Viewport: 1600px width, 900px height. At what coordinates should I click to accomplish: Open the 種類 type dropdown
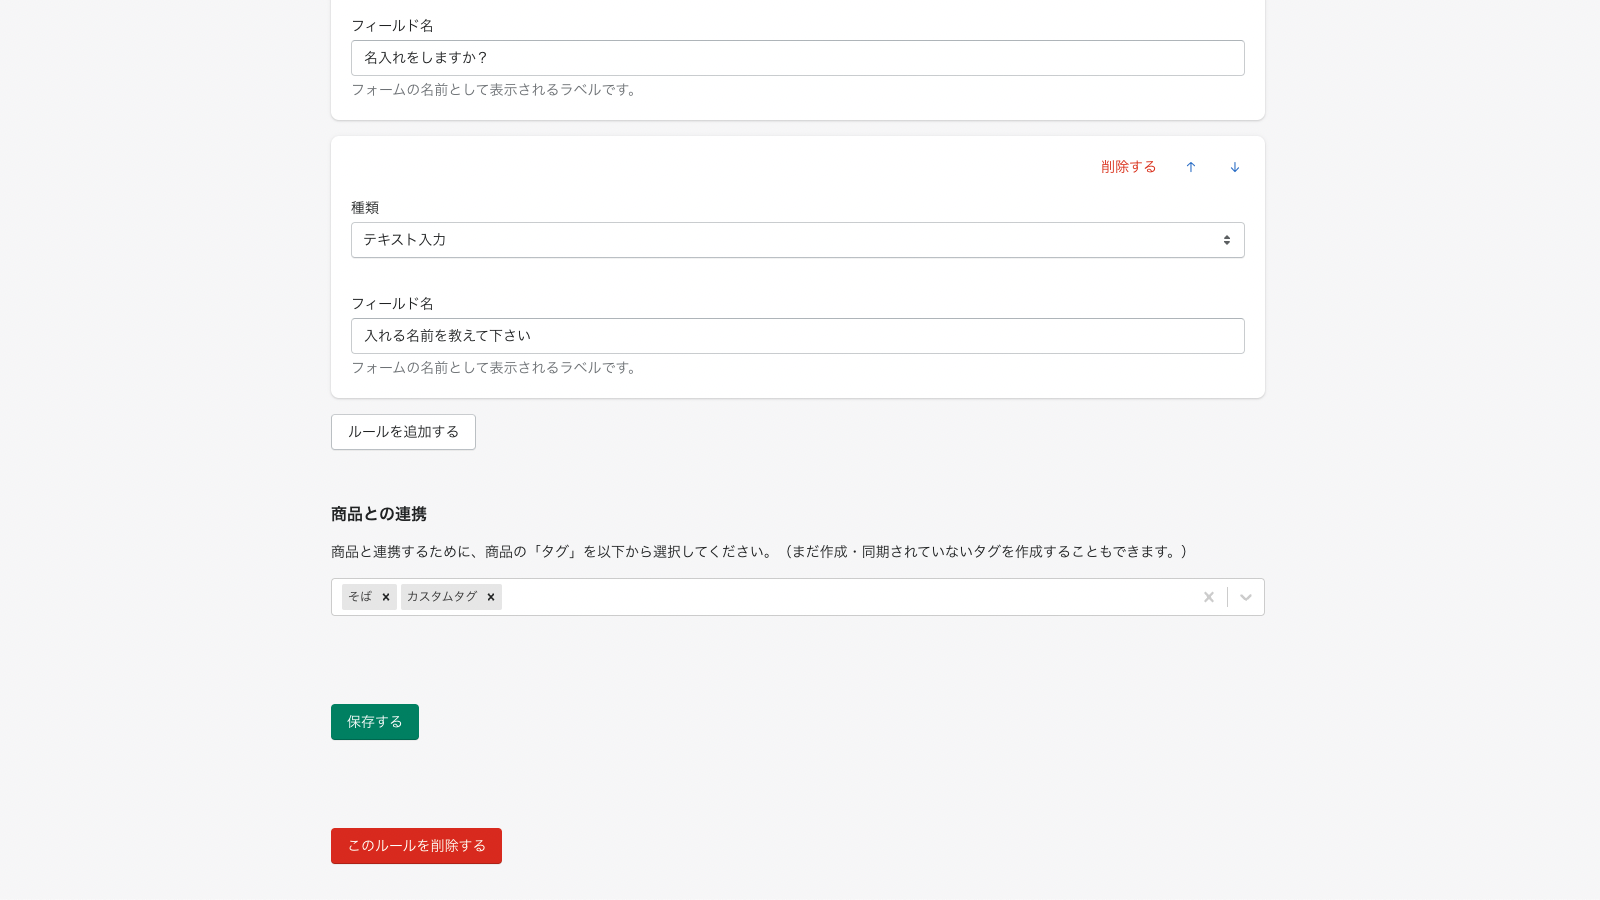(798, 240)
